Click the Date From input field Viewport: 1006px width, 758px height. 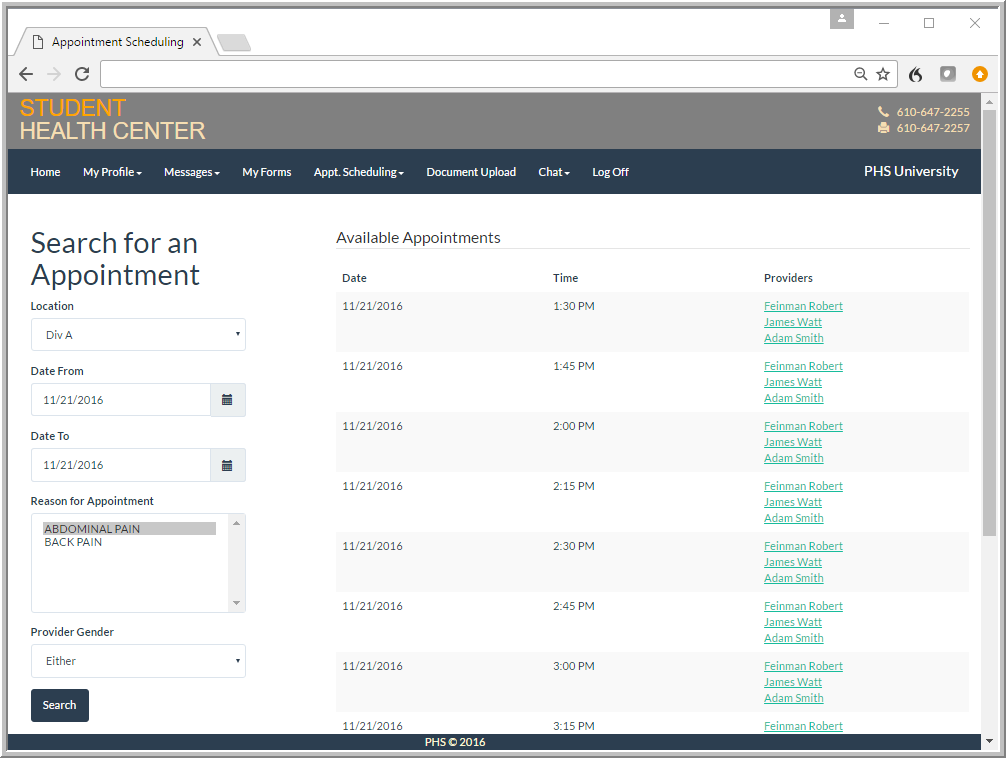121,400
